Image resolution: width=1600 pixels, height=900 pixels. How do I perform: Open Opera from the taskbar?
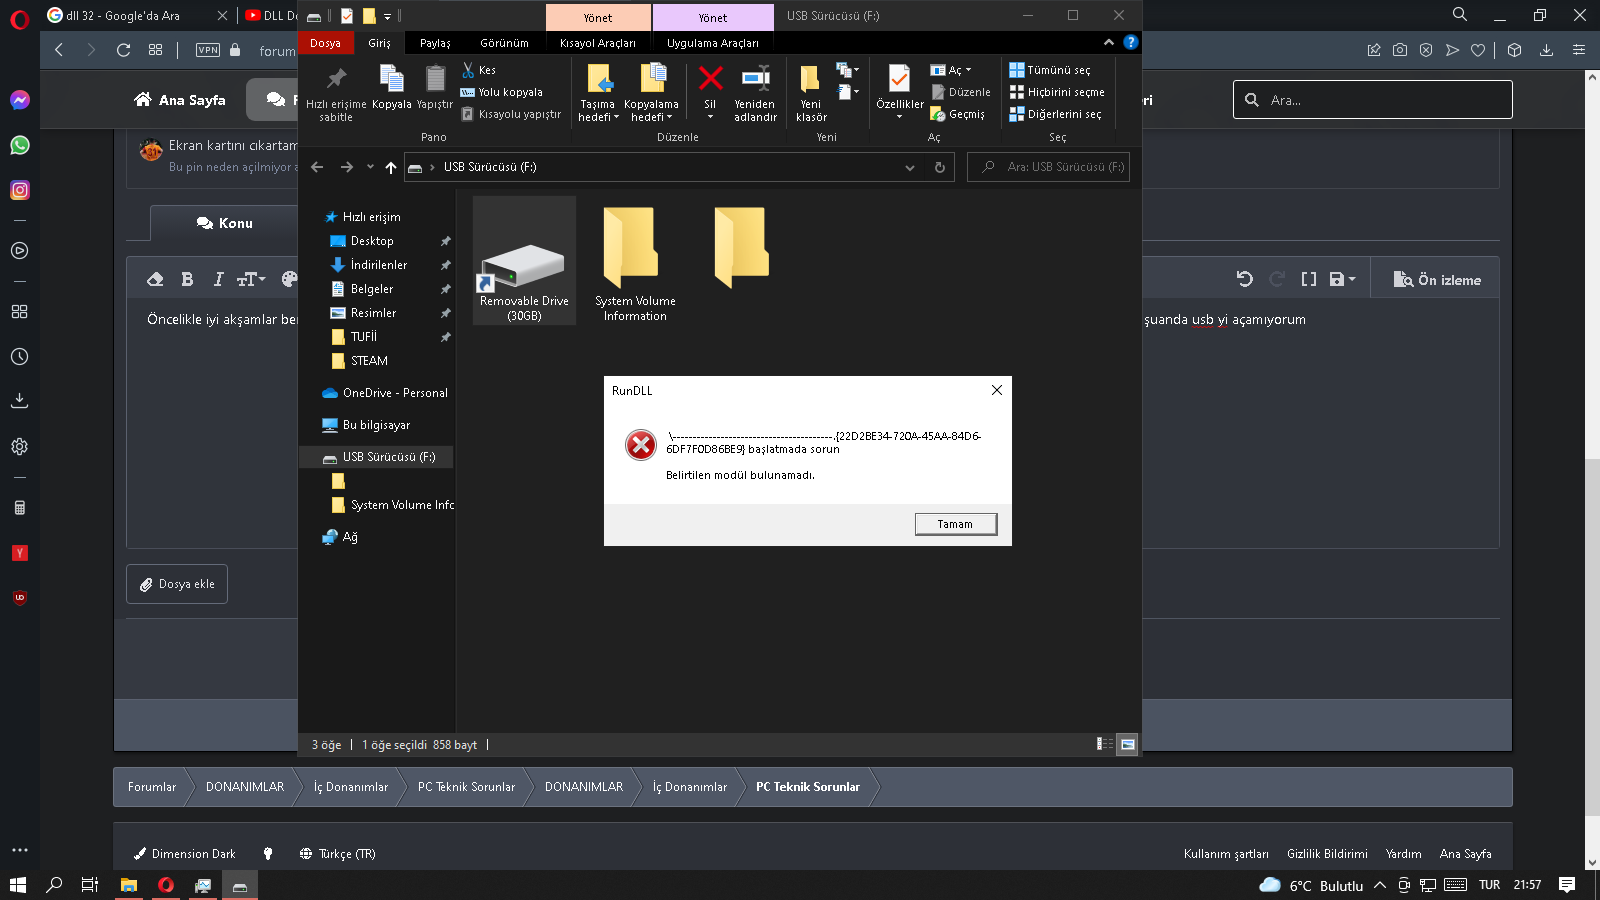[x=166, y=885]
